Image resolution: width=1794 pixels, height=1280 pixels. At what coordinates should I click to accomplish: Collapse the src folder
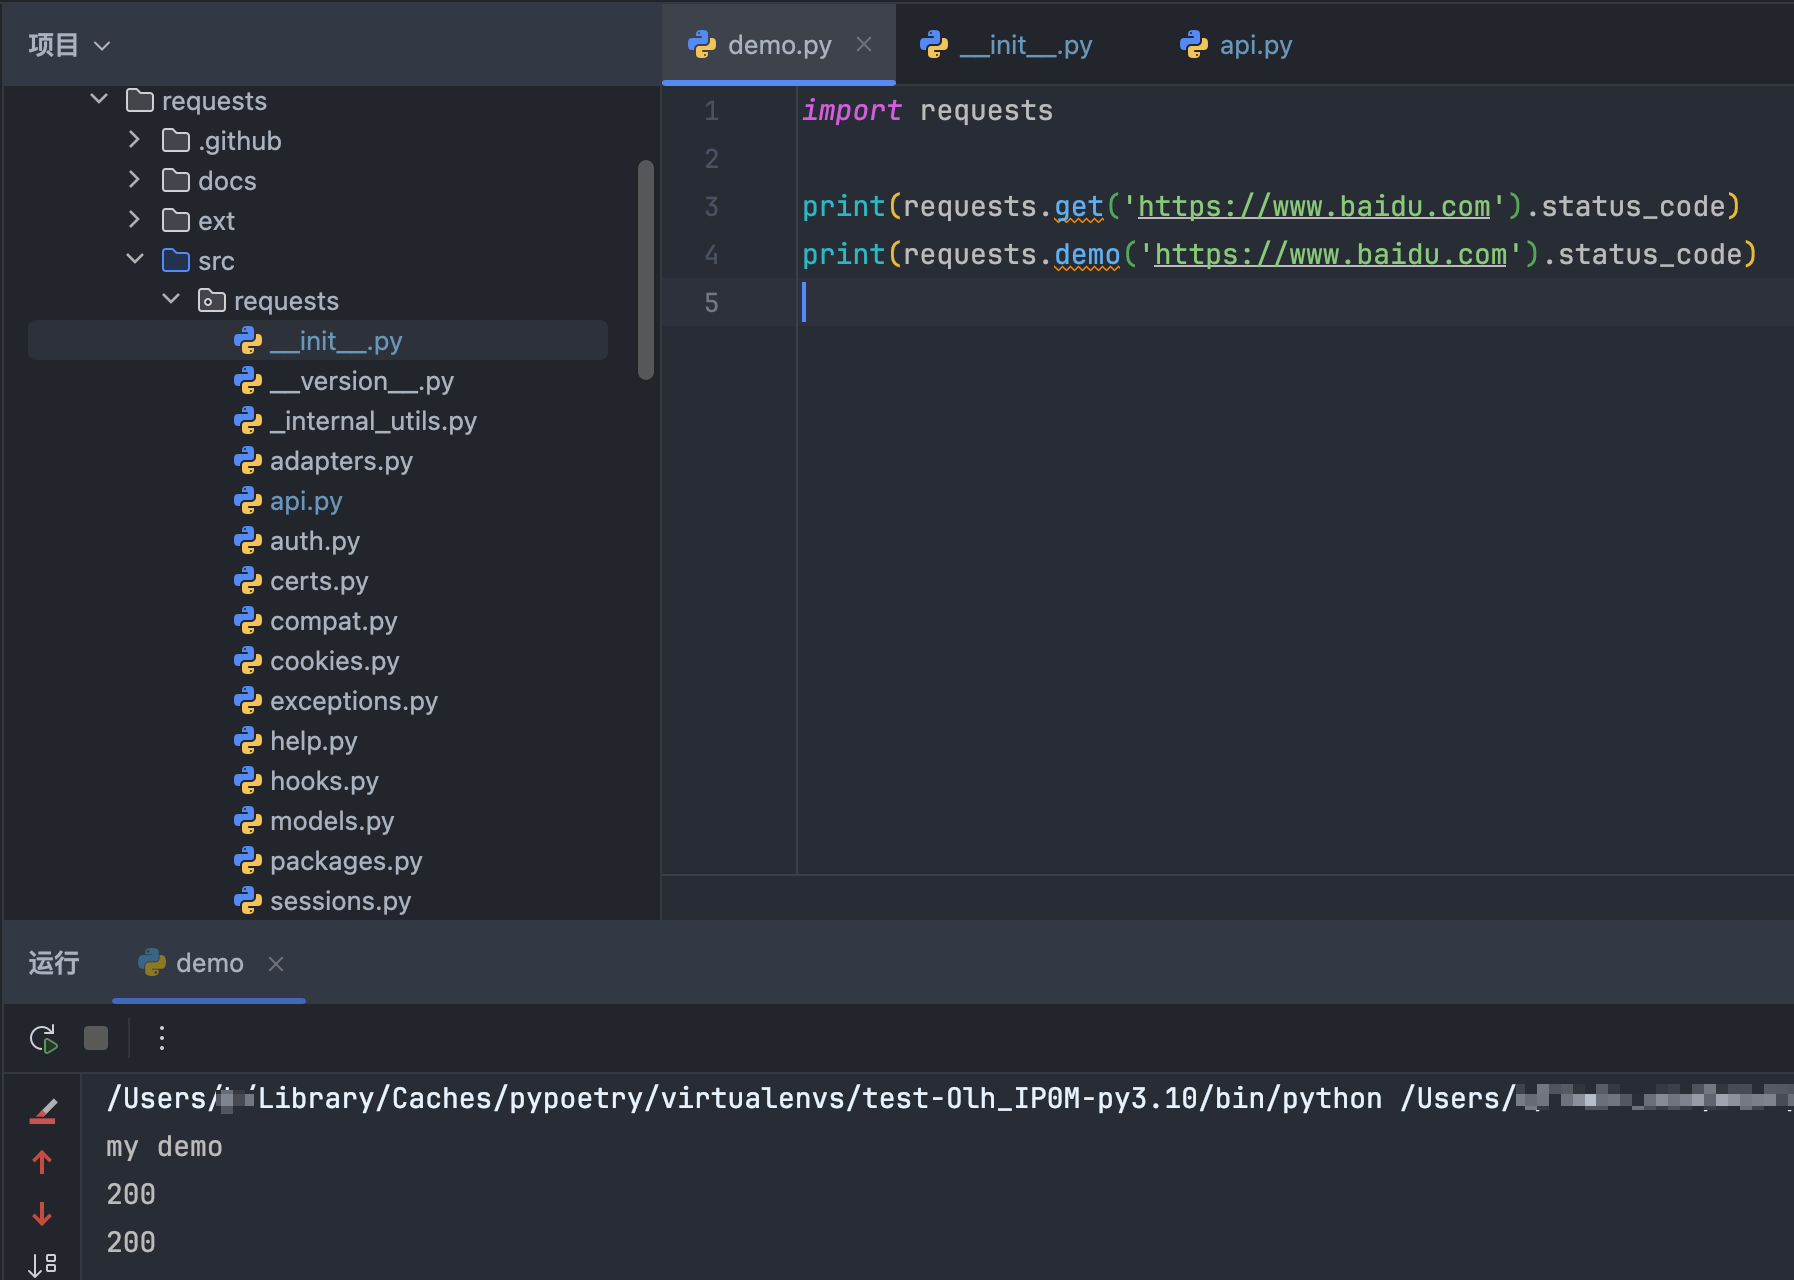(135, 260)
